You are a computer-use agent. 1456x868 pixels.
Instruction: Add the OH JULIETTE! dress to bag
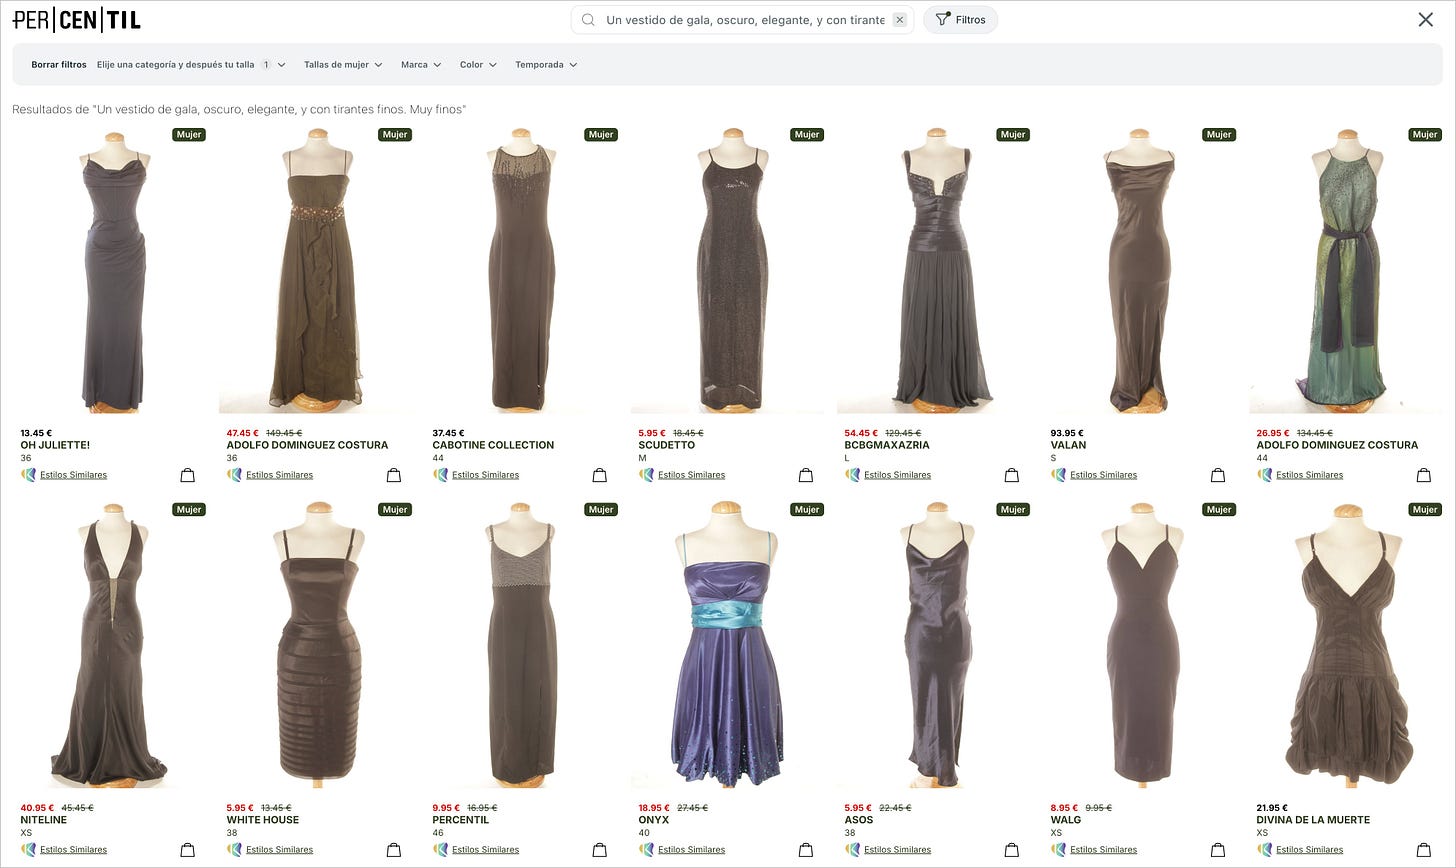tap(188, 475)
